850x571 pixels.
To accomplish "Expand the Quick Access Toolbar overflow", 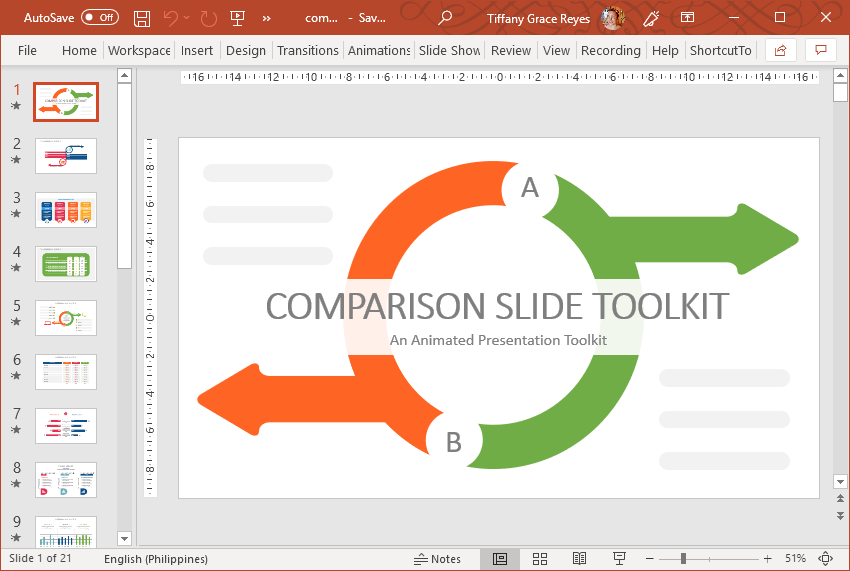I will click(x=267, y=18).
